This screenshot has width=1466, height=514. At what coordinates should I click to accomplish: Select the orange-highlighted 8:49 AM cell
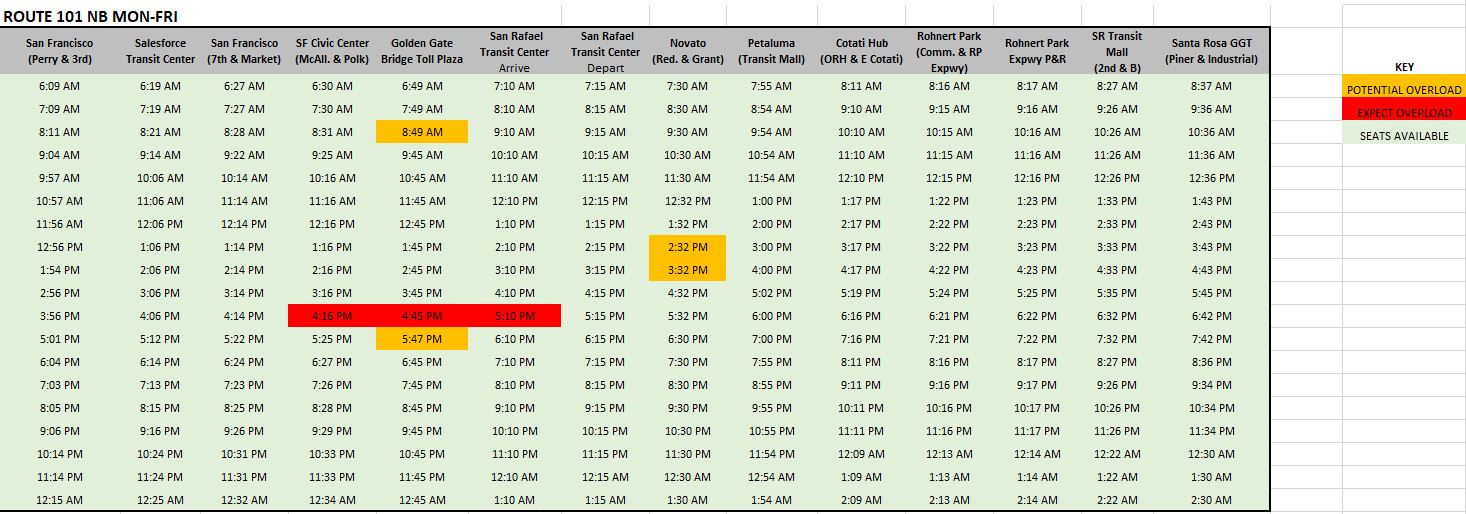click(x=421, y=132)
